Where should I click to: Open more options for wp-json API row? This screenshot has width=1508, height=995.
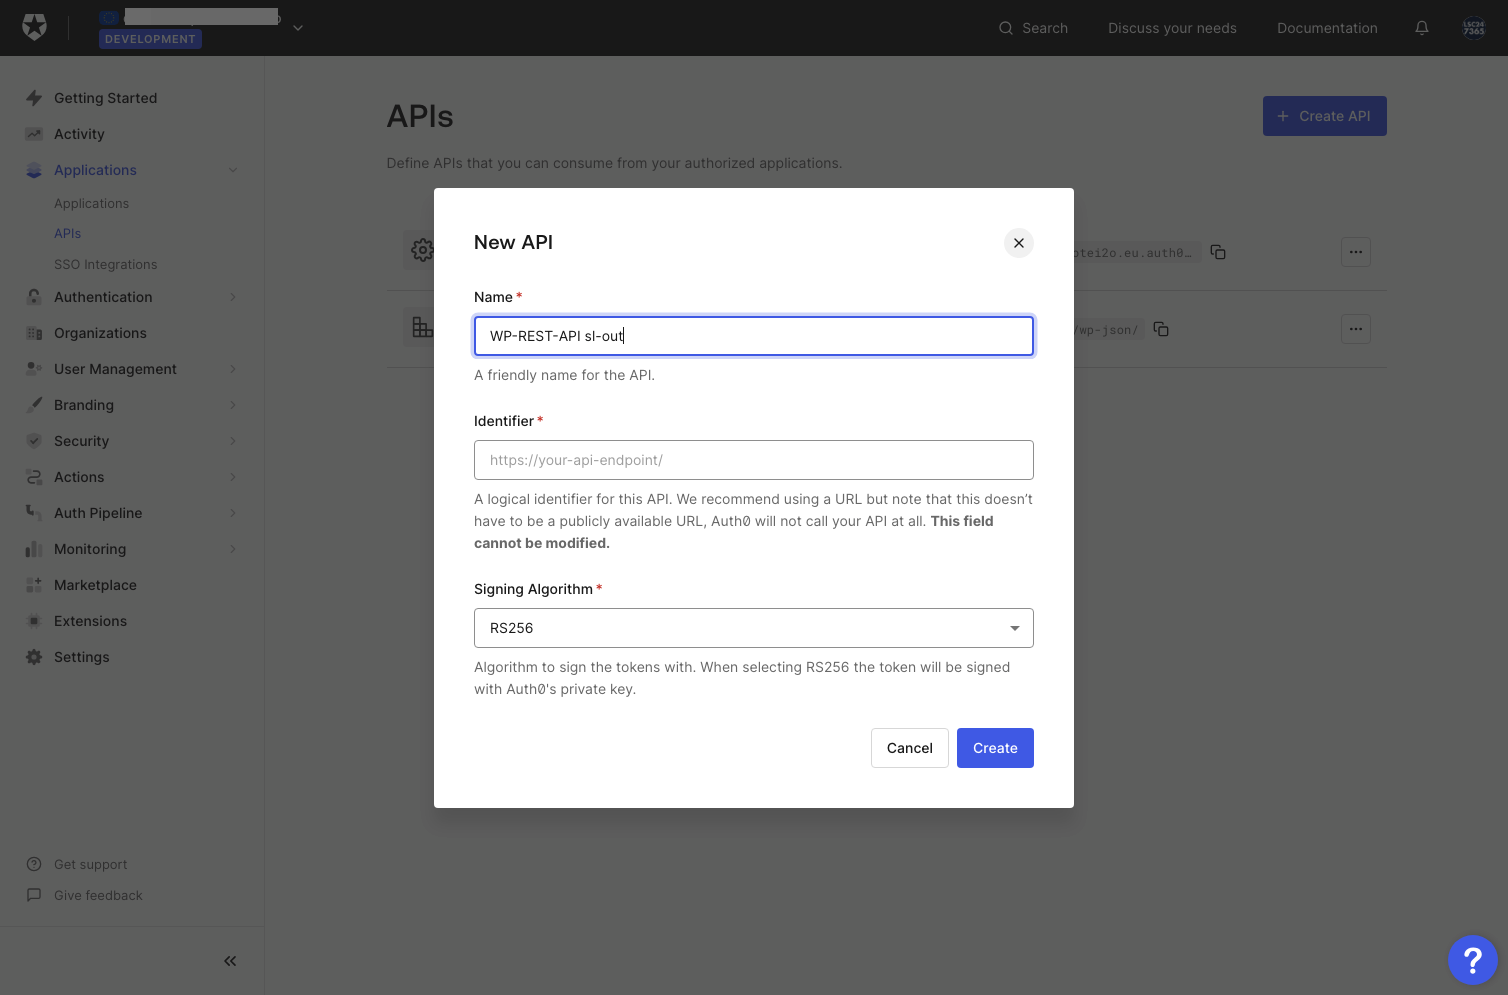[1356, 329]
